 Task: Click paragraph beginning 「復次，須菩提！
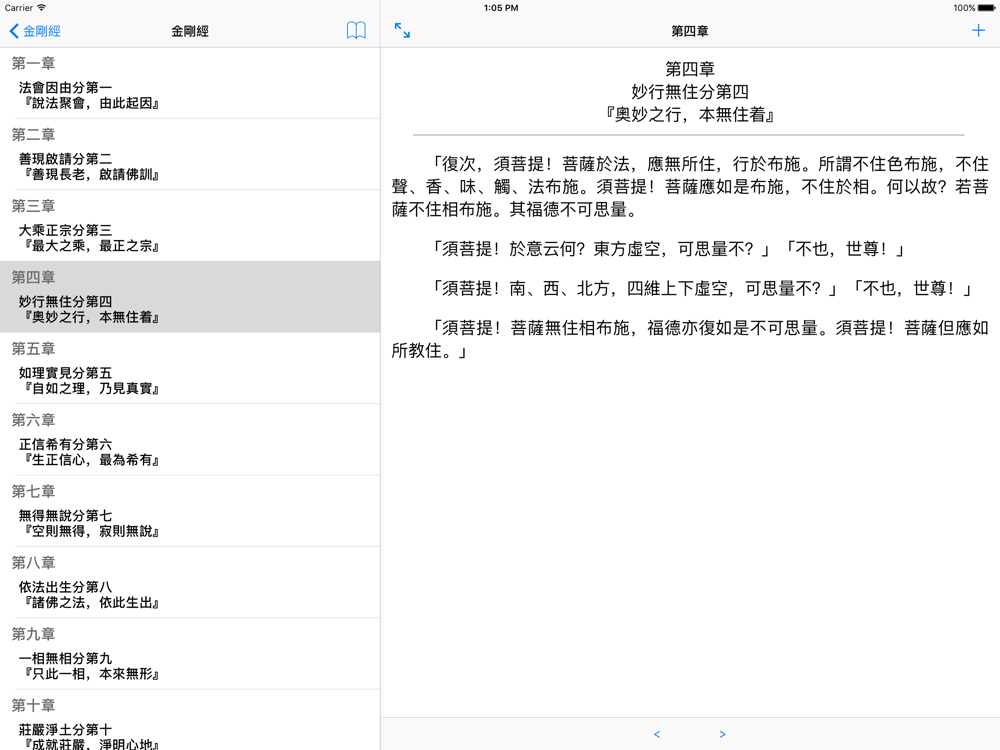[x=689, y=187]
